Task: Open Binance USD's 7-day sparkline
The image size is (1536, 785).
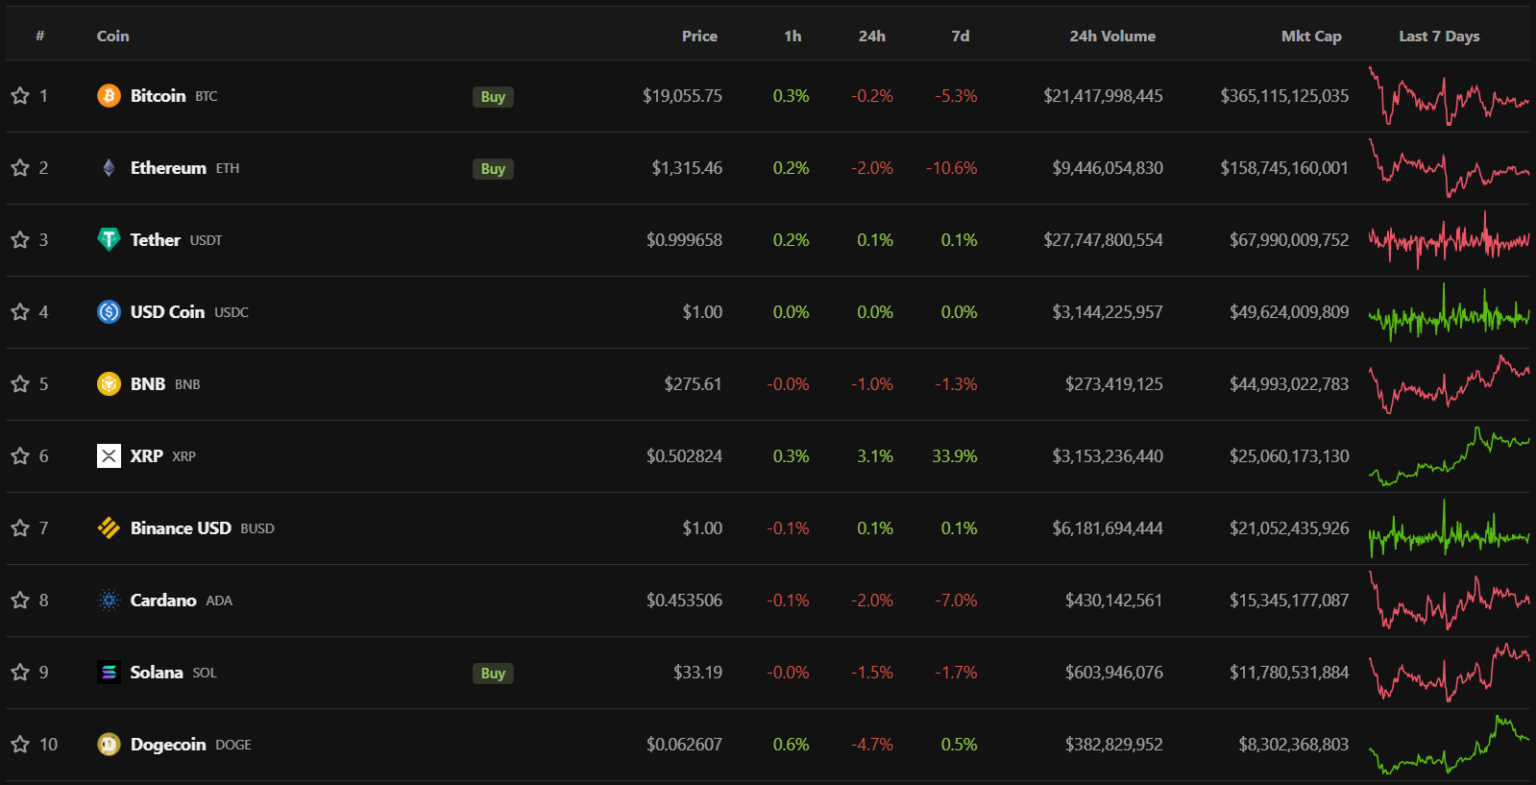Action: [x=1449, y=528]
